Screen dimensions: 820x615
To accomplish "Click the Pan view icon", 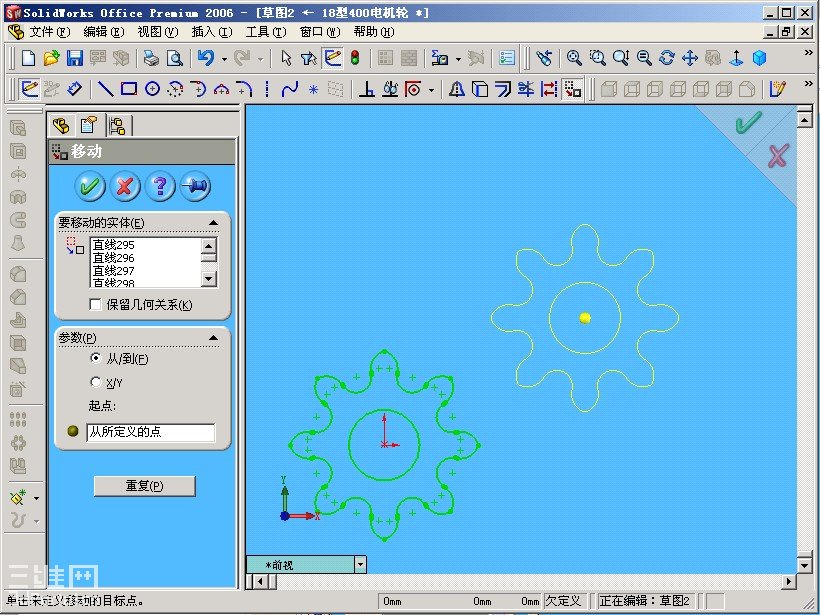I will pyautogui.click(x=690, y=58).
